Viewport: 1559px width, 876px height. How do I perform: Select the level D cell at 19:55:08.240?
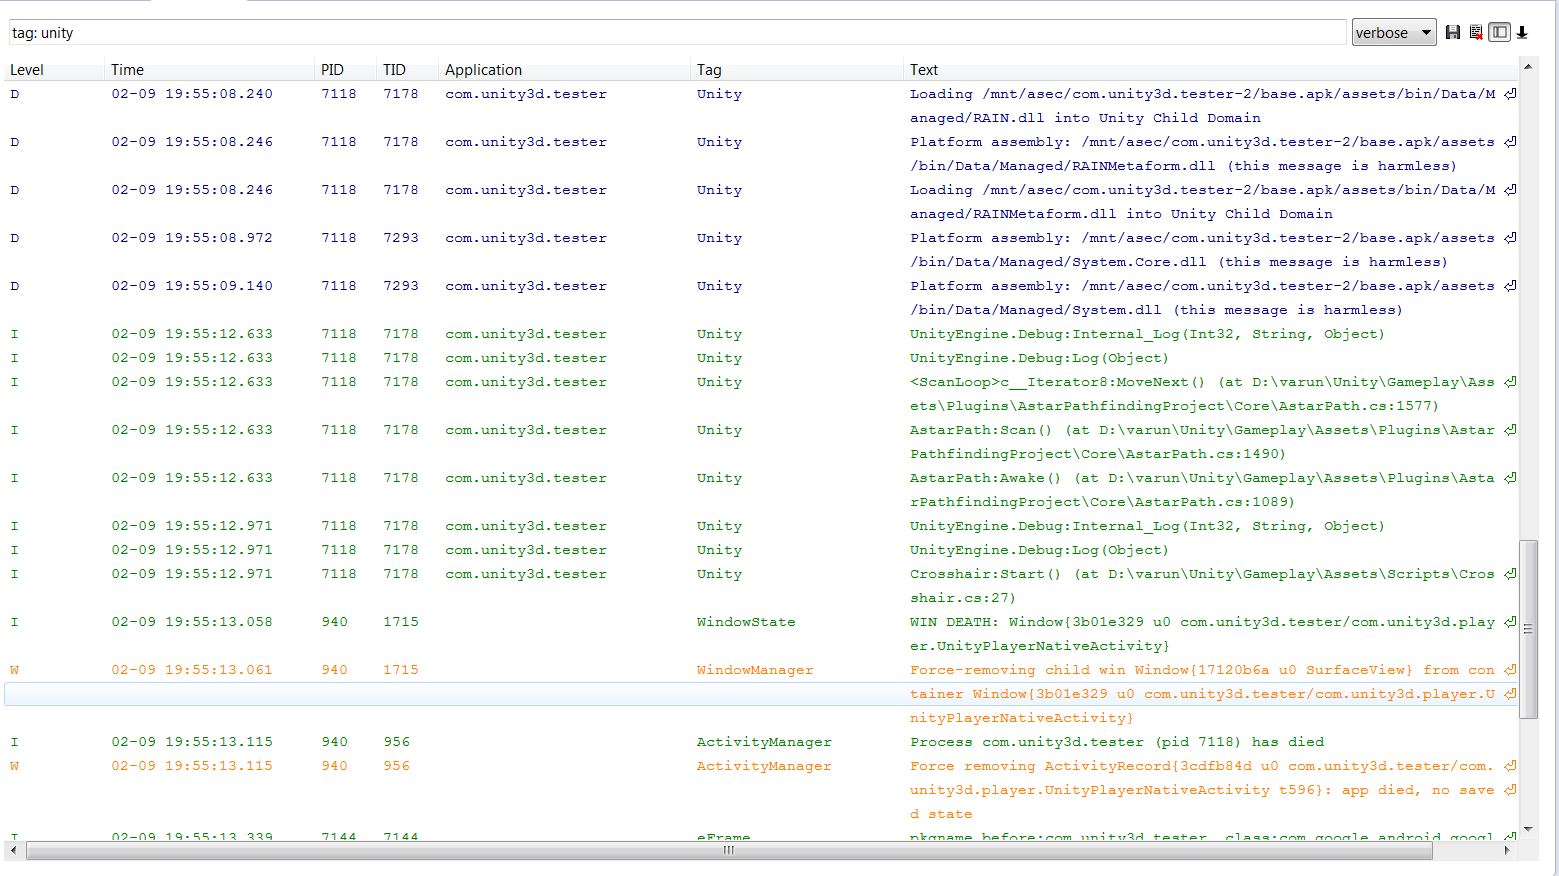15,94
